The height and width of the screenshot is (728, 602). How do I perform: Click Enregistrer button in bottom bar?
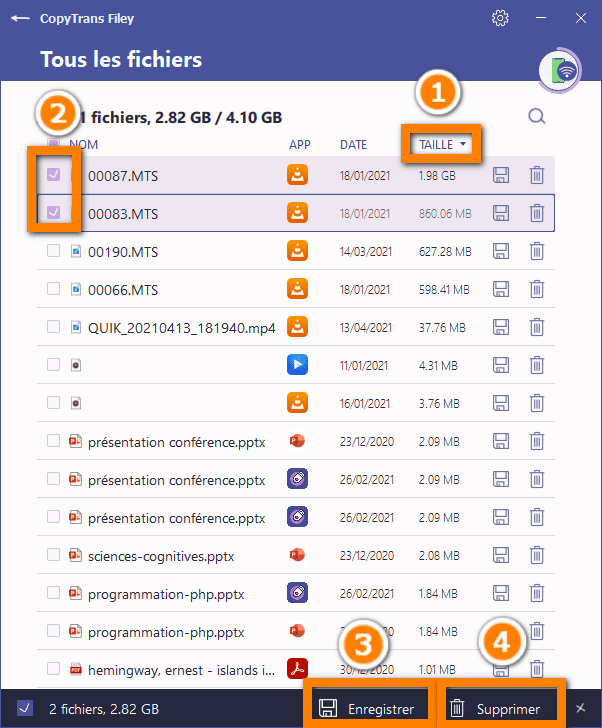(369, 708)
